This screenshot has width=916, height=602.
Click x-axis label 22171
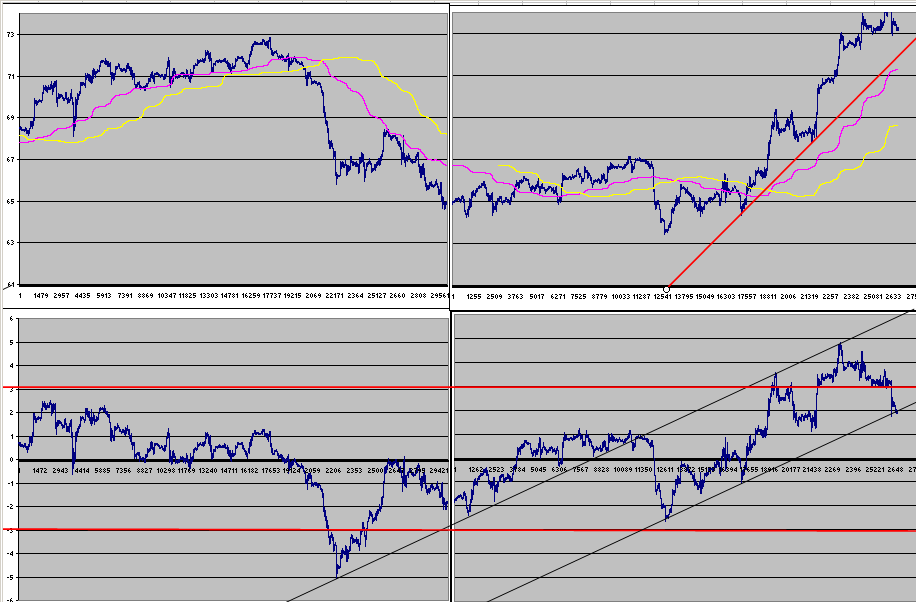pyautogui.click(x=334, y=296)
